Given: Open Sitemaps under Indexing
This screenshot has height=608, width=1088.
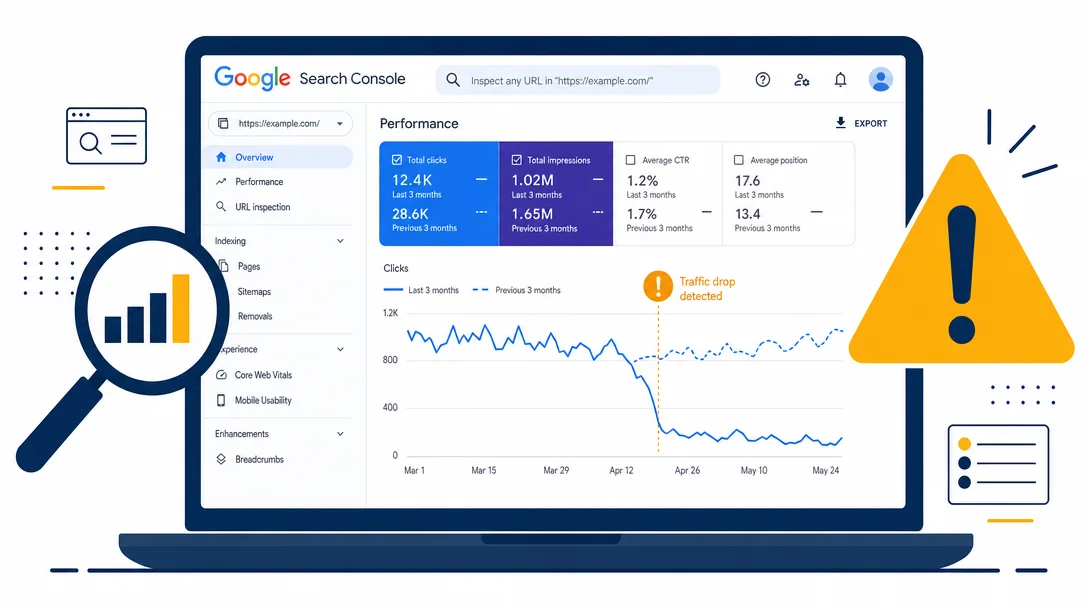Looking at the screenshot, I should click(x=254, y=292).
